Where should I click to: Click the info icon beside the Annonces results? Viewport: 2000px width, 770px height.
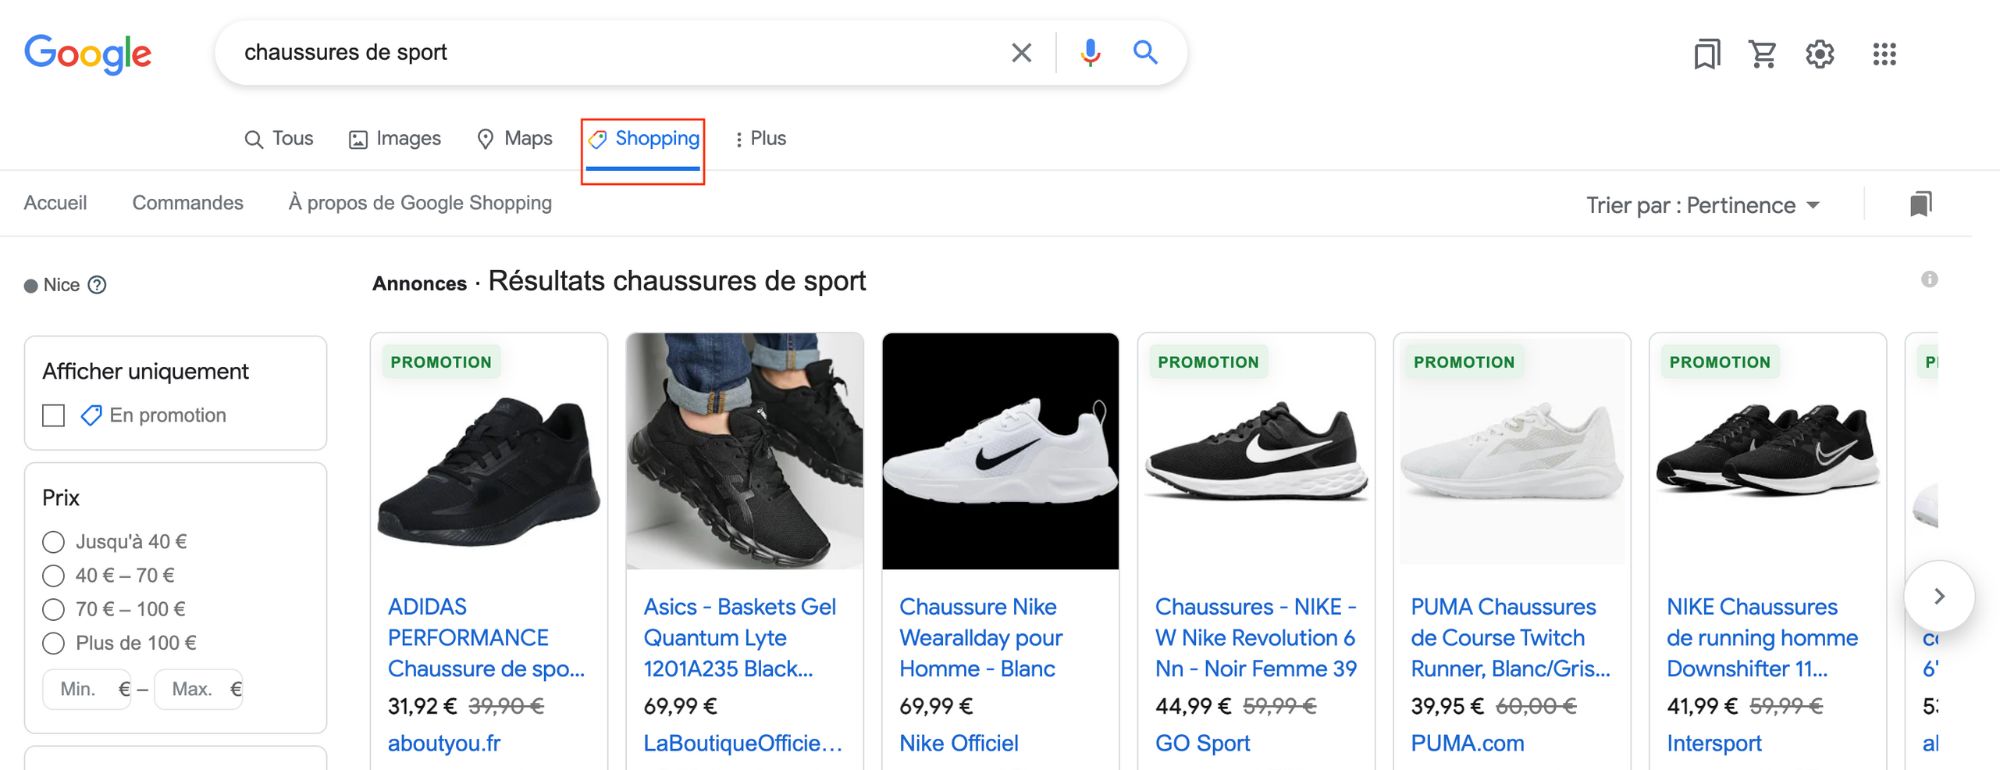(x=1929, y=279)
